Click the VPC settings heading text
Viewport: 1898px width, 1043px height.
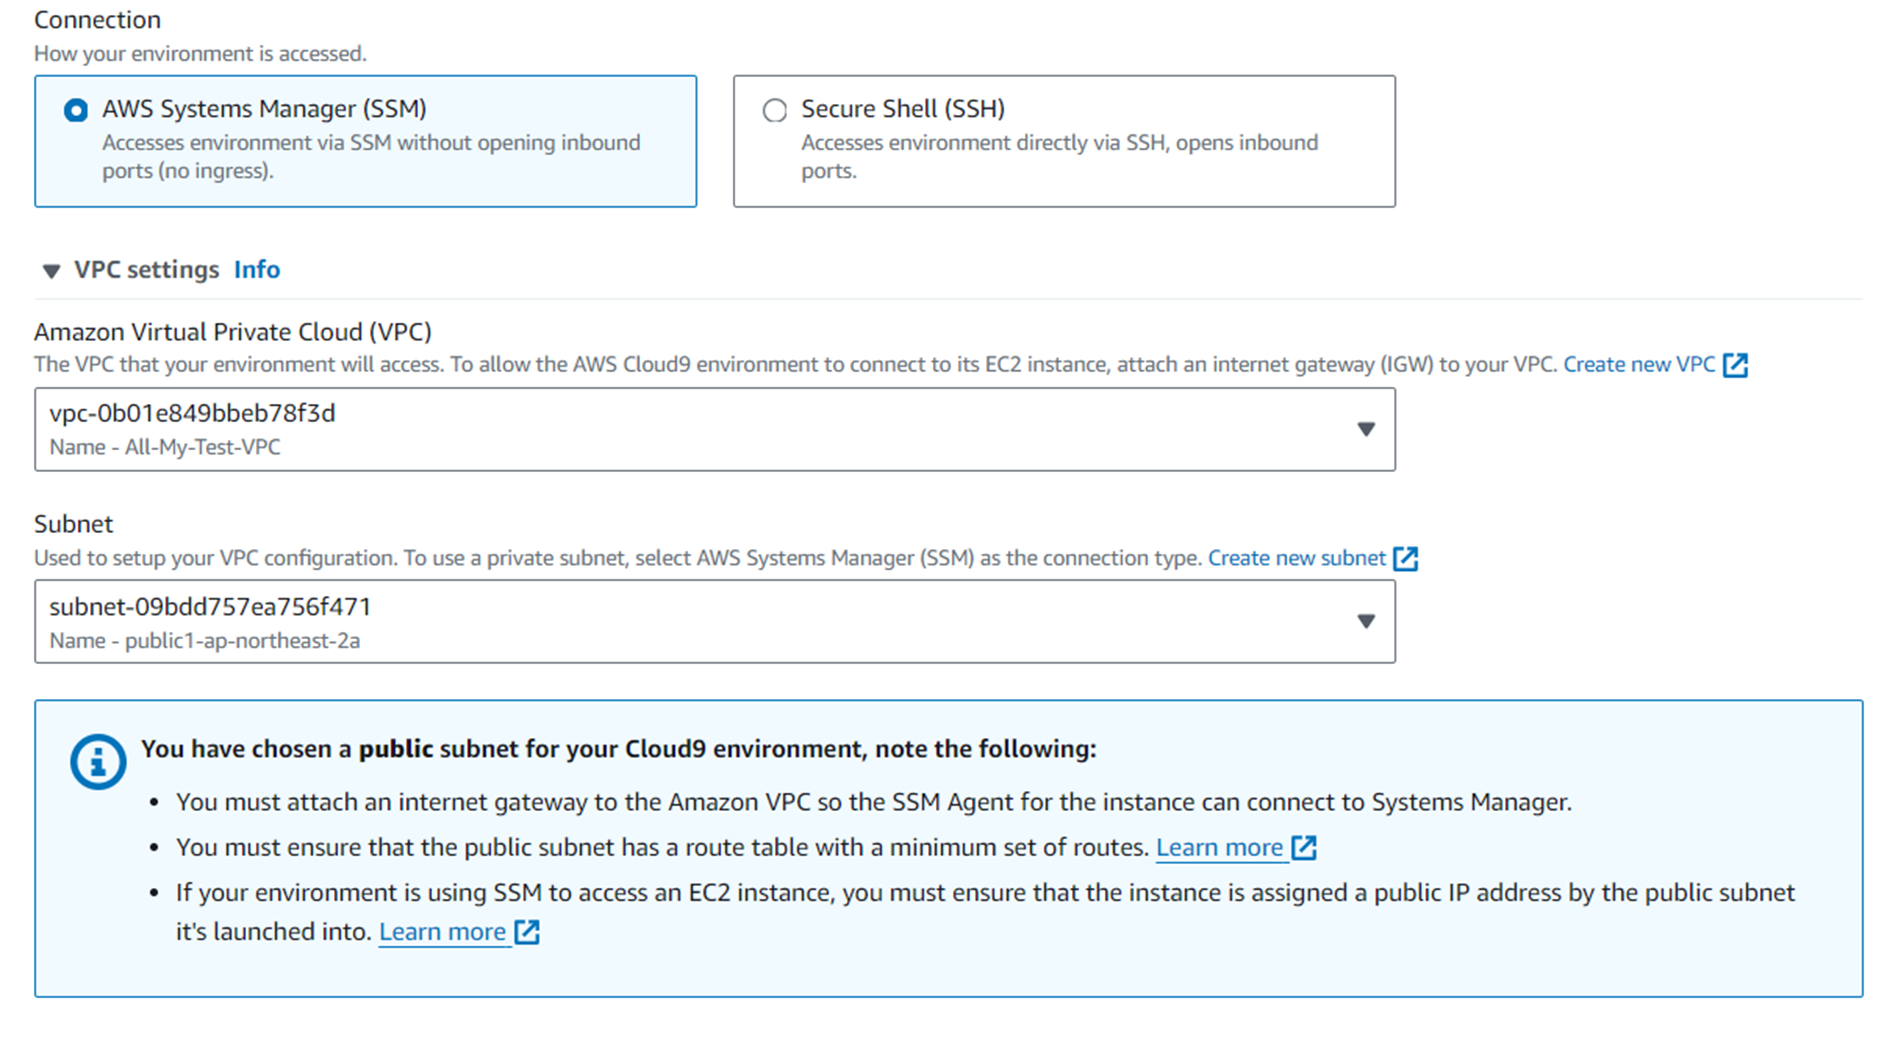pyautogui.click(x=146, y=270)
